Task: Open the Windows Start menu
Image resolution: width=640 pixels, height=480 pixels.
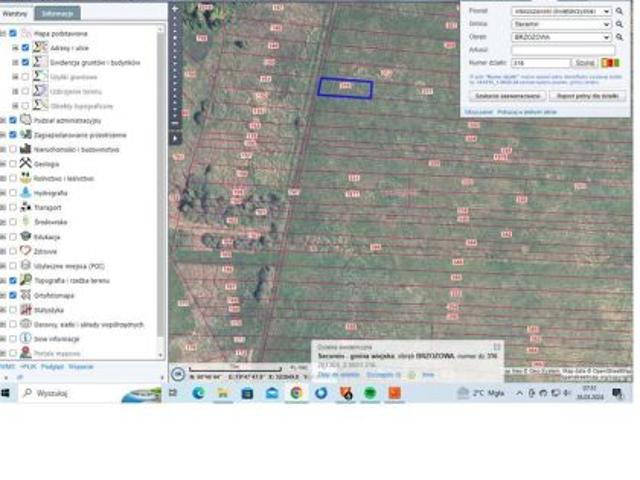Action: (5, 393)
